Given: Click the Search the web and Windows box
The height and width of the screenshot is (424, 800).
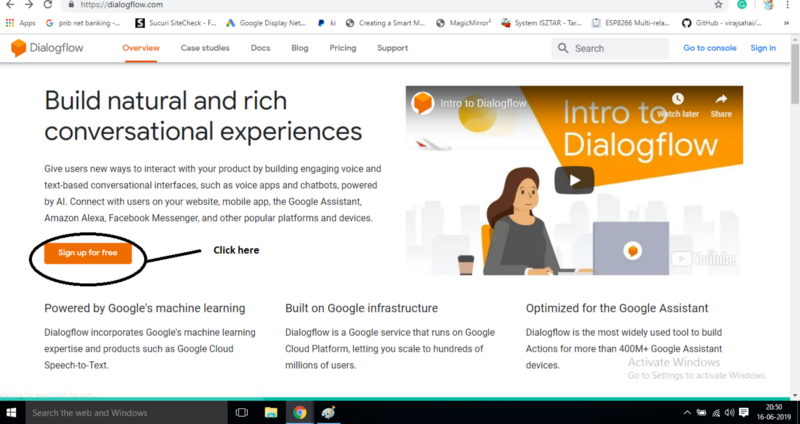Looking at the screenshot, I should tap(125, 412).
